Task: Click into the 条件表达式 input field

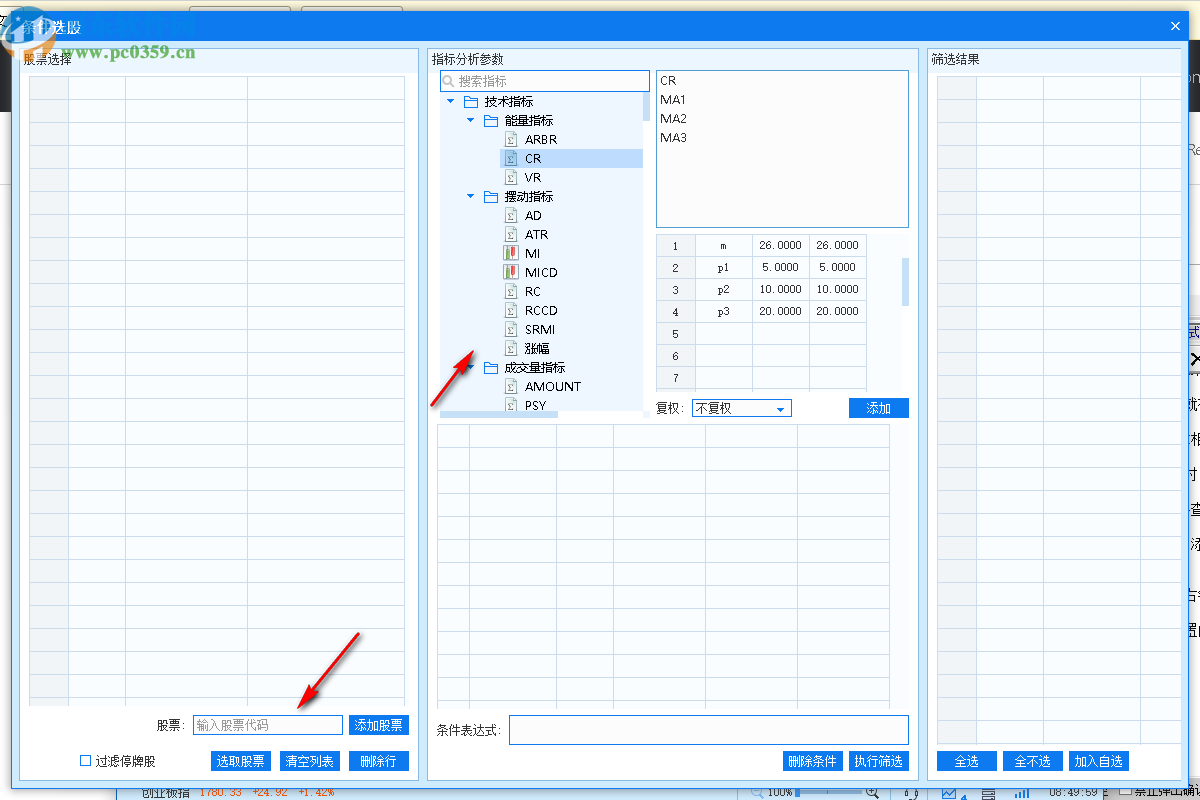Action: click(709, 730)
